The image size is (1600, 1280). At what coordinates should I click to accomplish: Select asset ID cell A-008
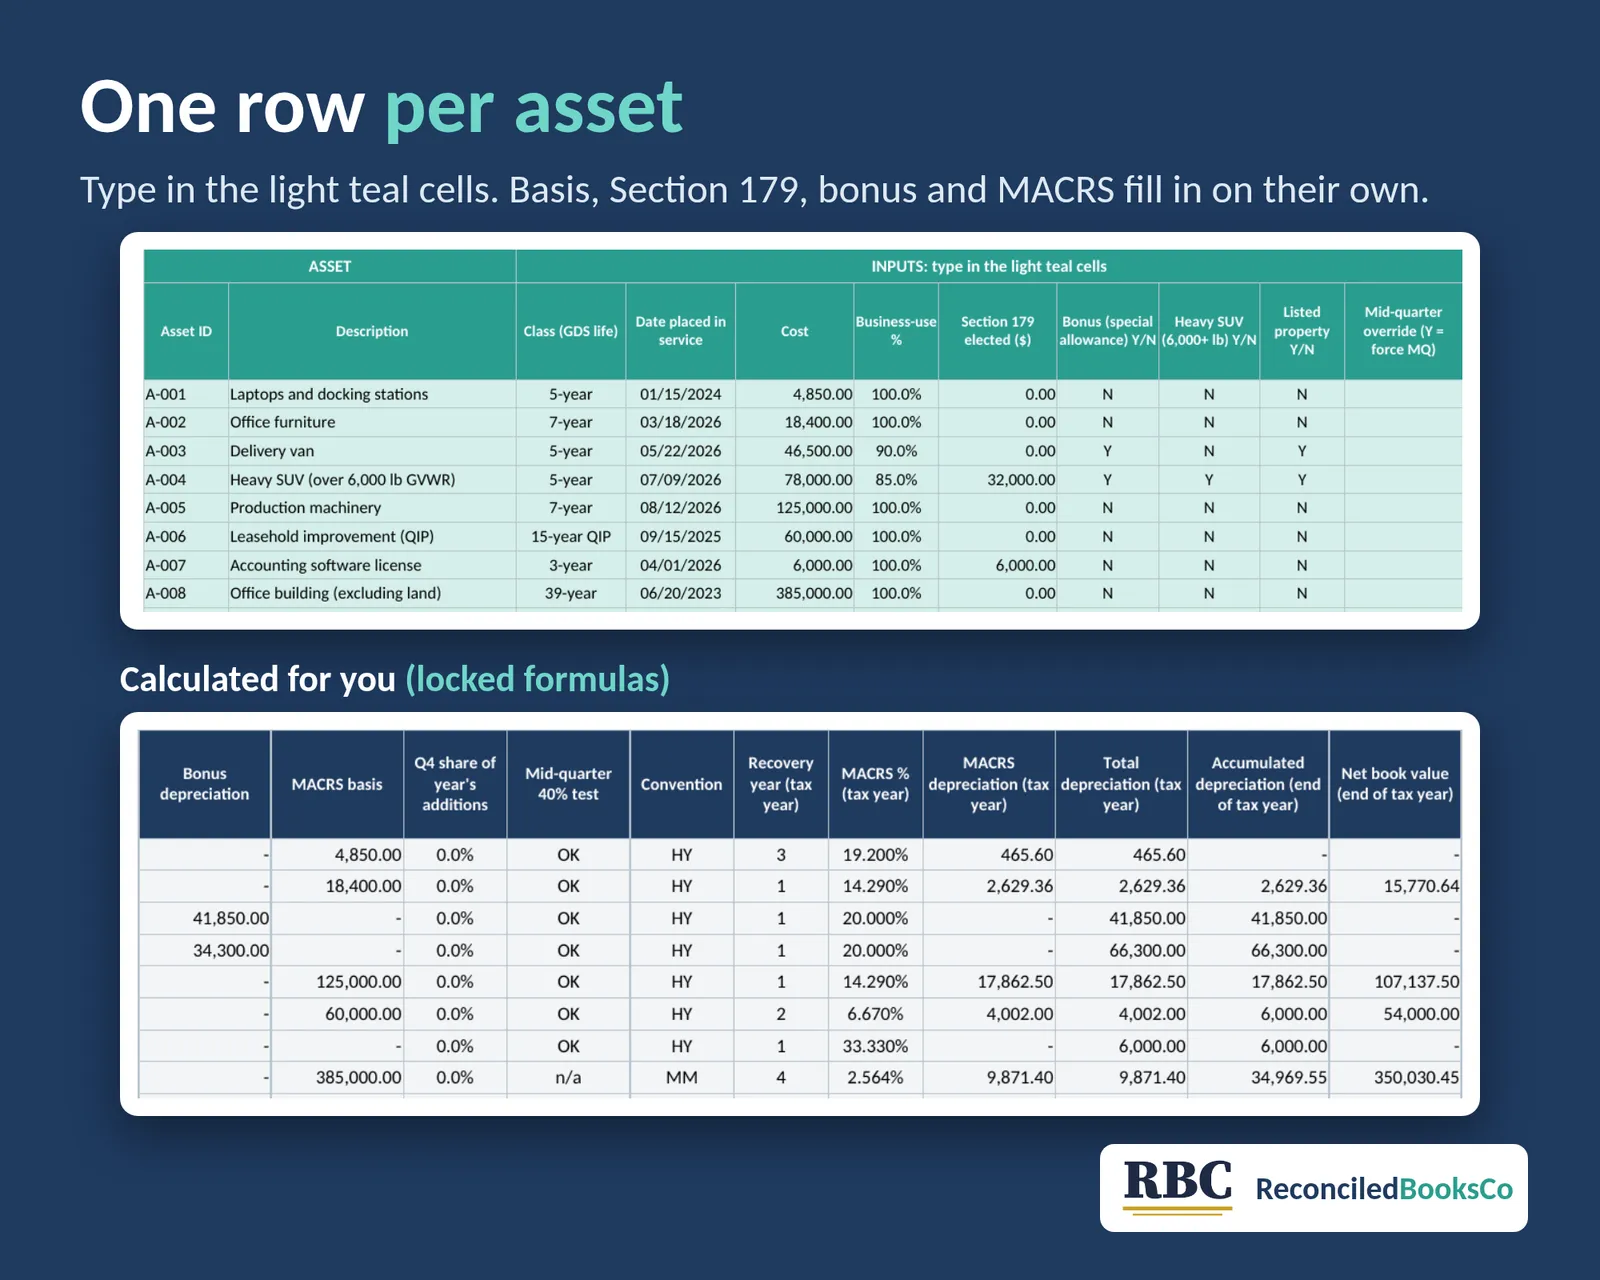tap(186, 593)
